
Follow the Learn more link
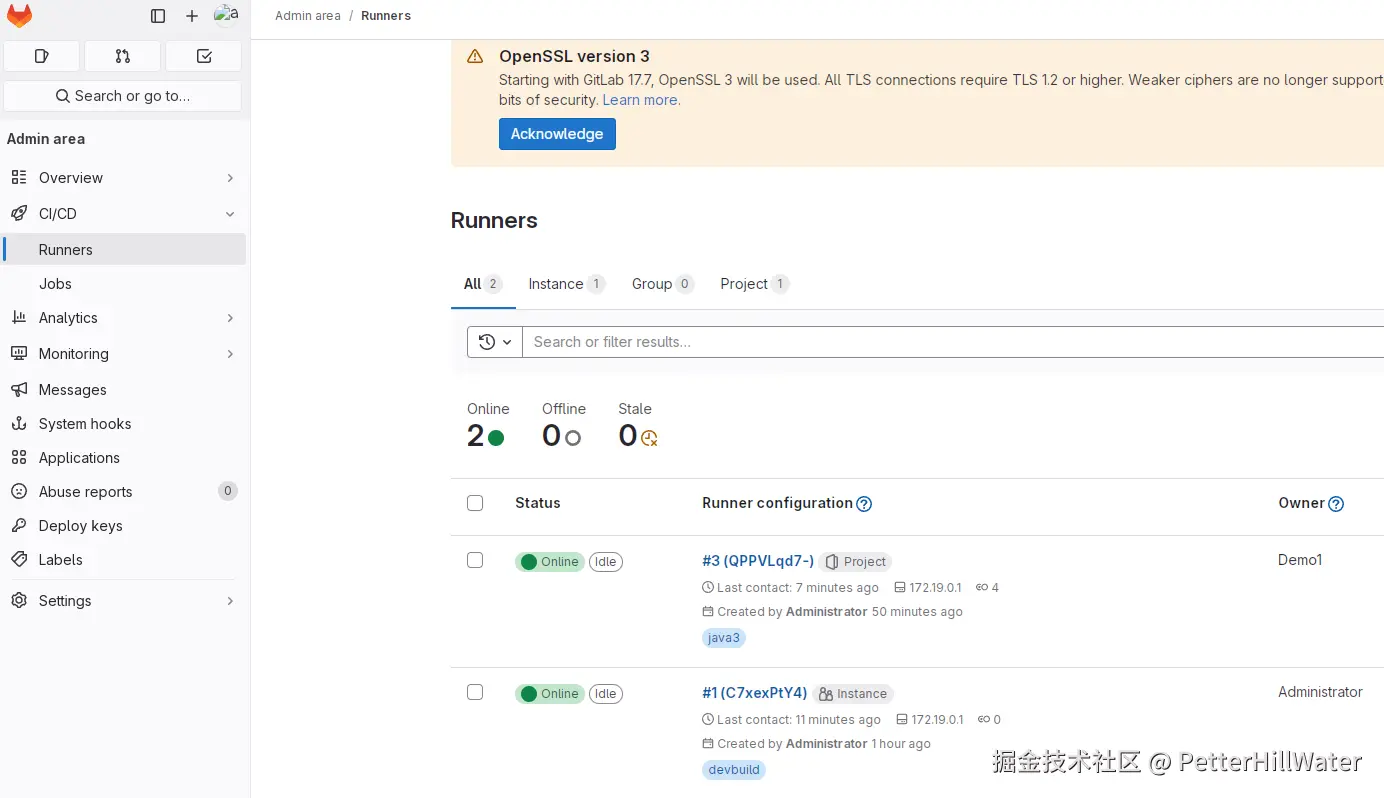[x=640, y=100]
